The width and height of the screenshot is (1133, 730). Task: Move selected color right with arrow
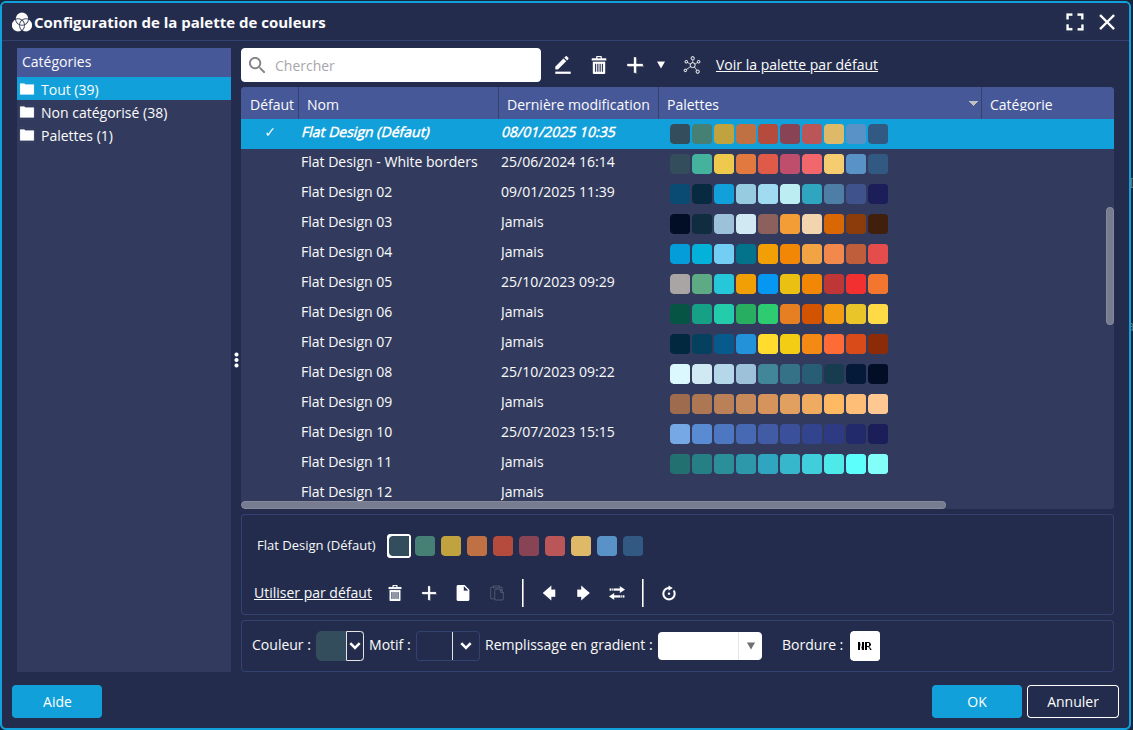(x=583, y=593)
